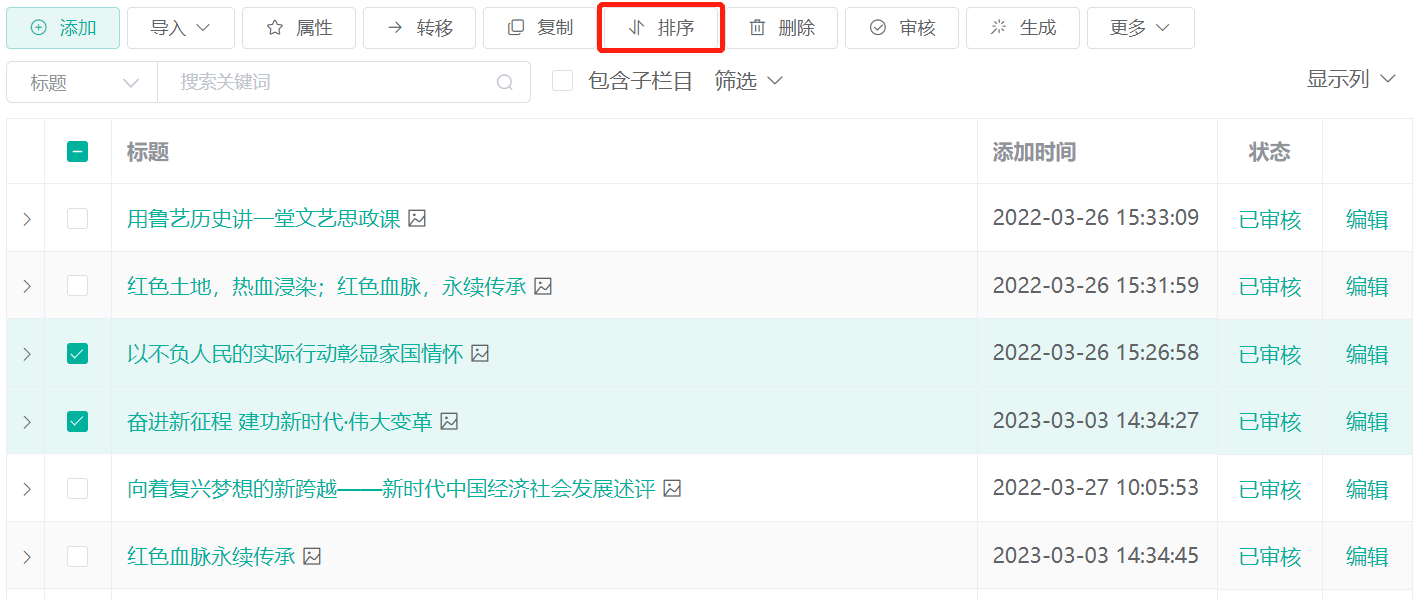Screen dimensions: 1419x600
Task: Open the 更多 (More) dropdown menu
Action: [x=1140, y=28]
